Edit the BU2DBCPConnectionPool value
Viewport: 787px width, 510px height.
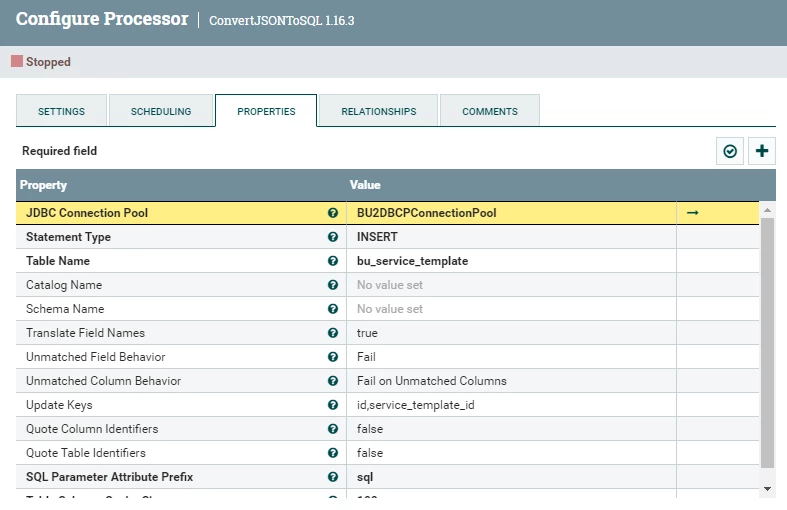coord(511,213)
